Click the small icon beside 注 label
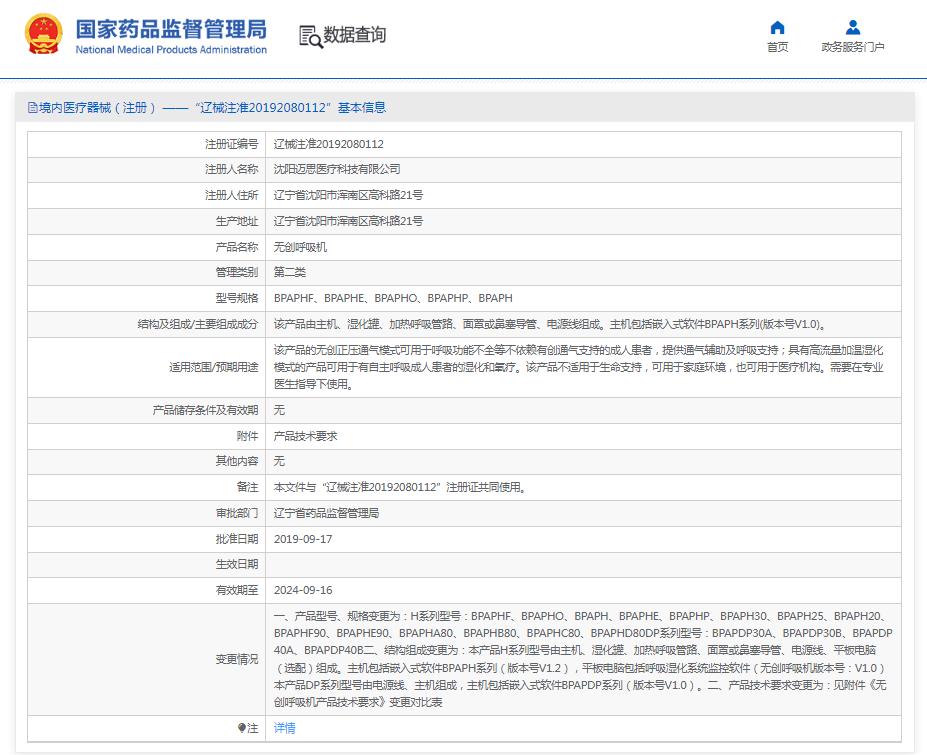 click(x=241, y=728)
